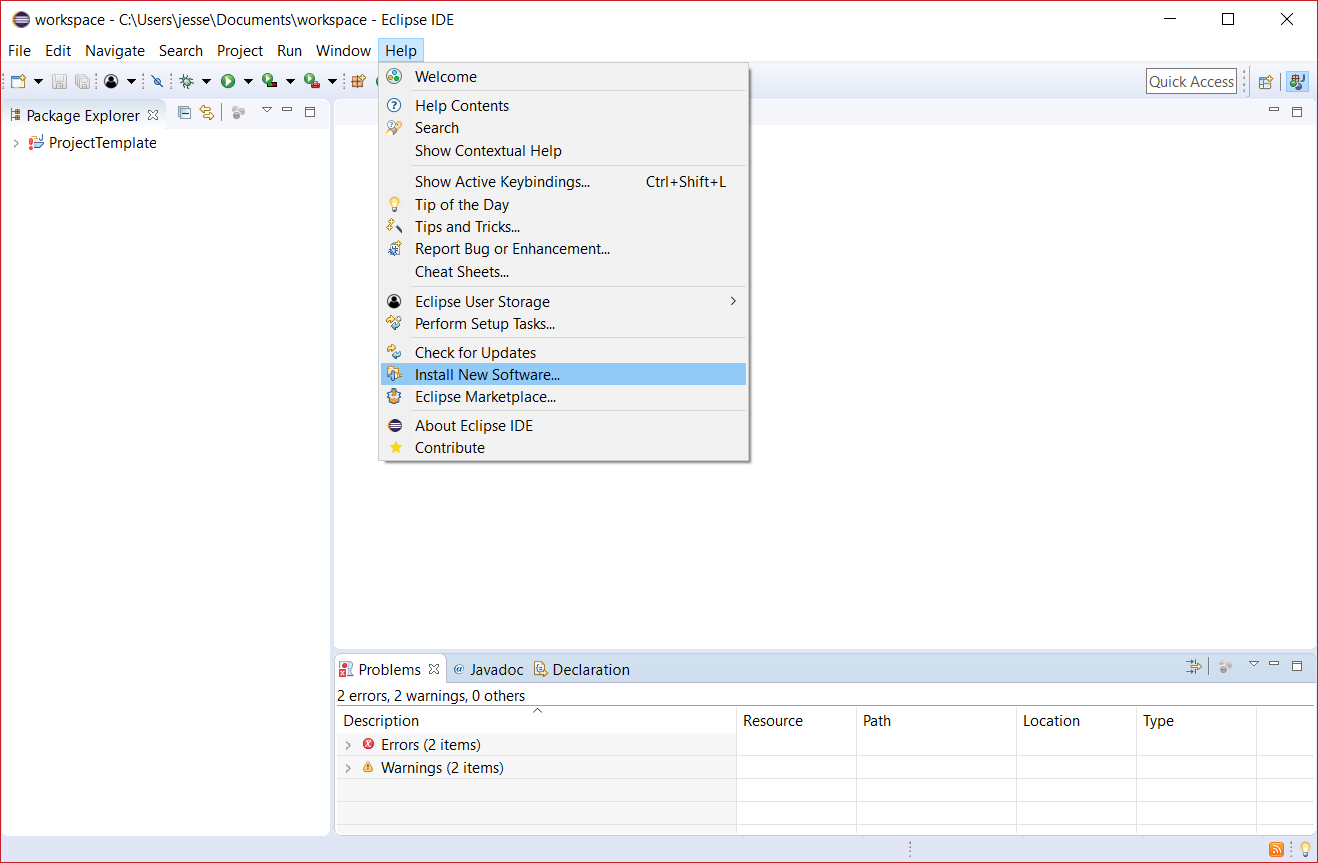Save all files with the Save All icon
The width and height of the screenshot is (1318, 863).
tap(80, 81)
